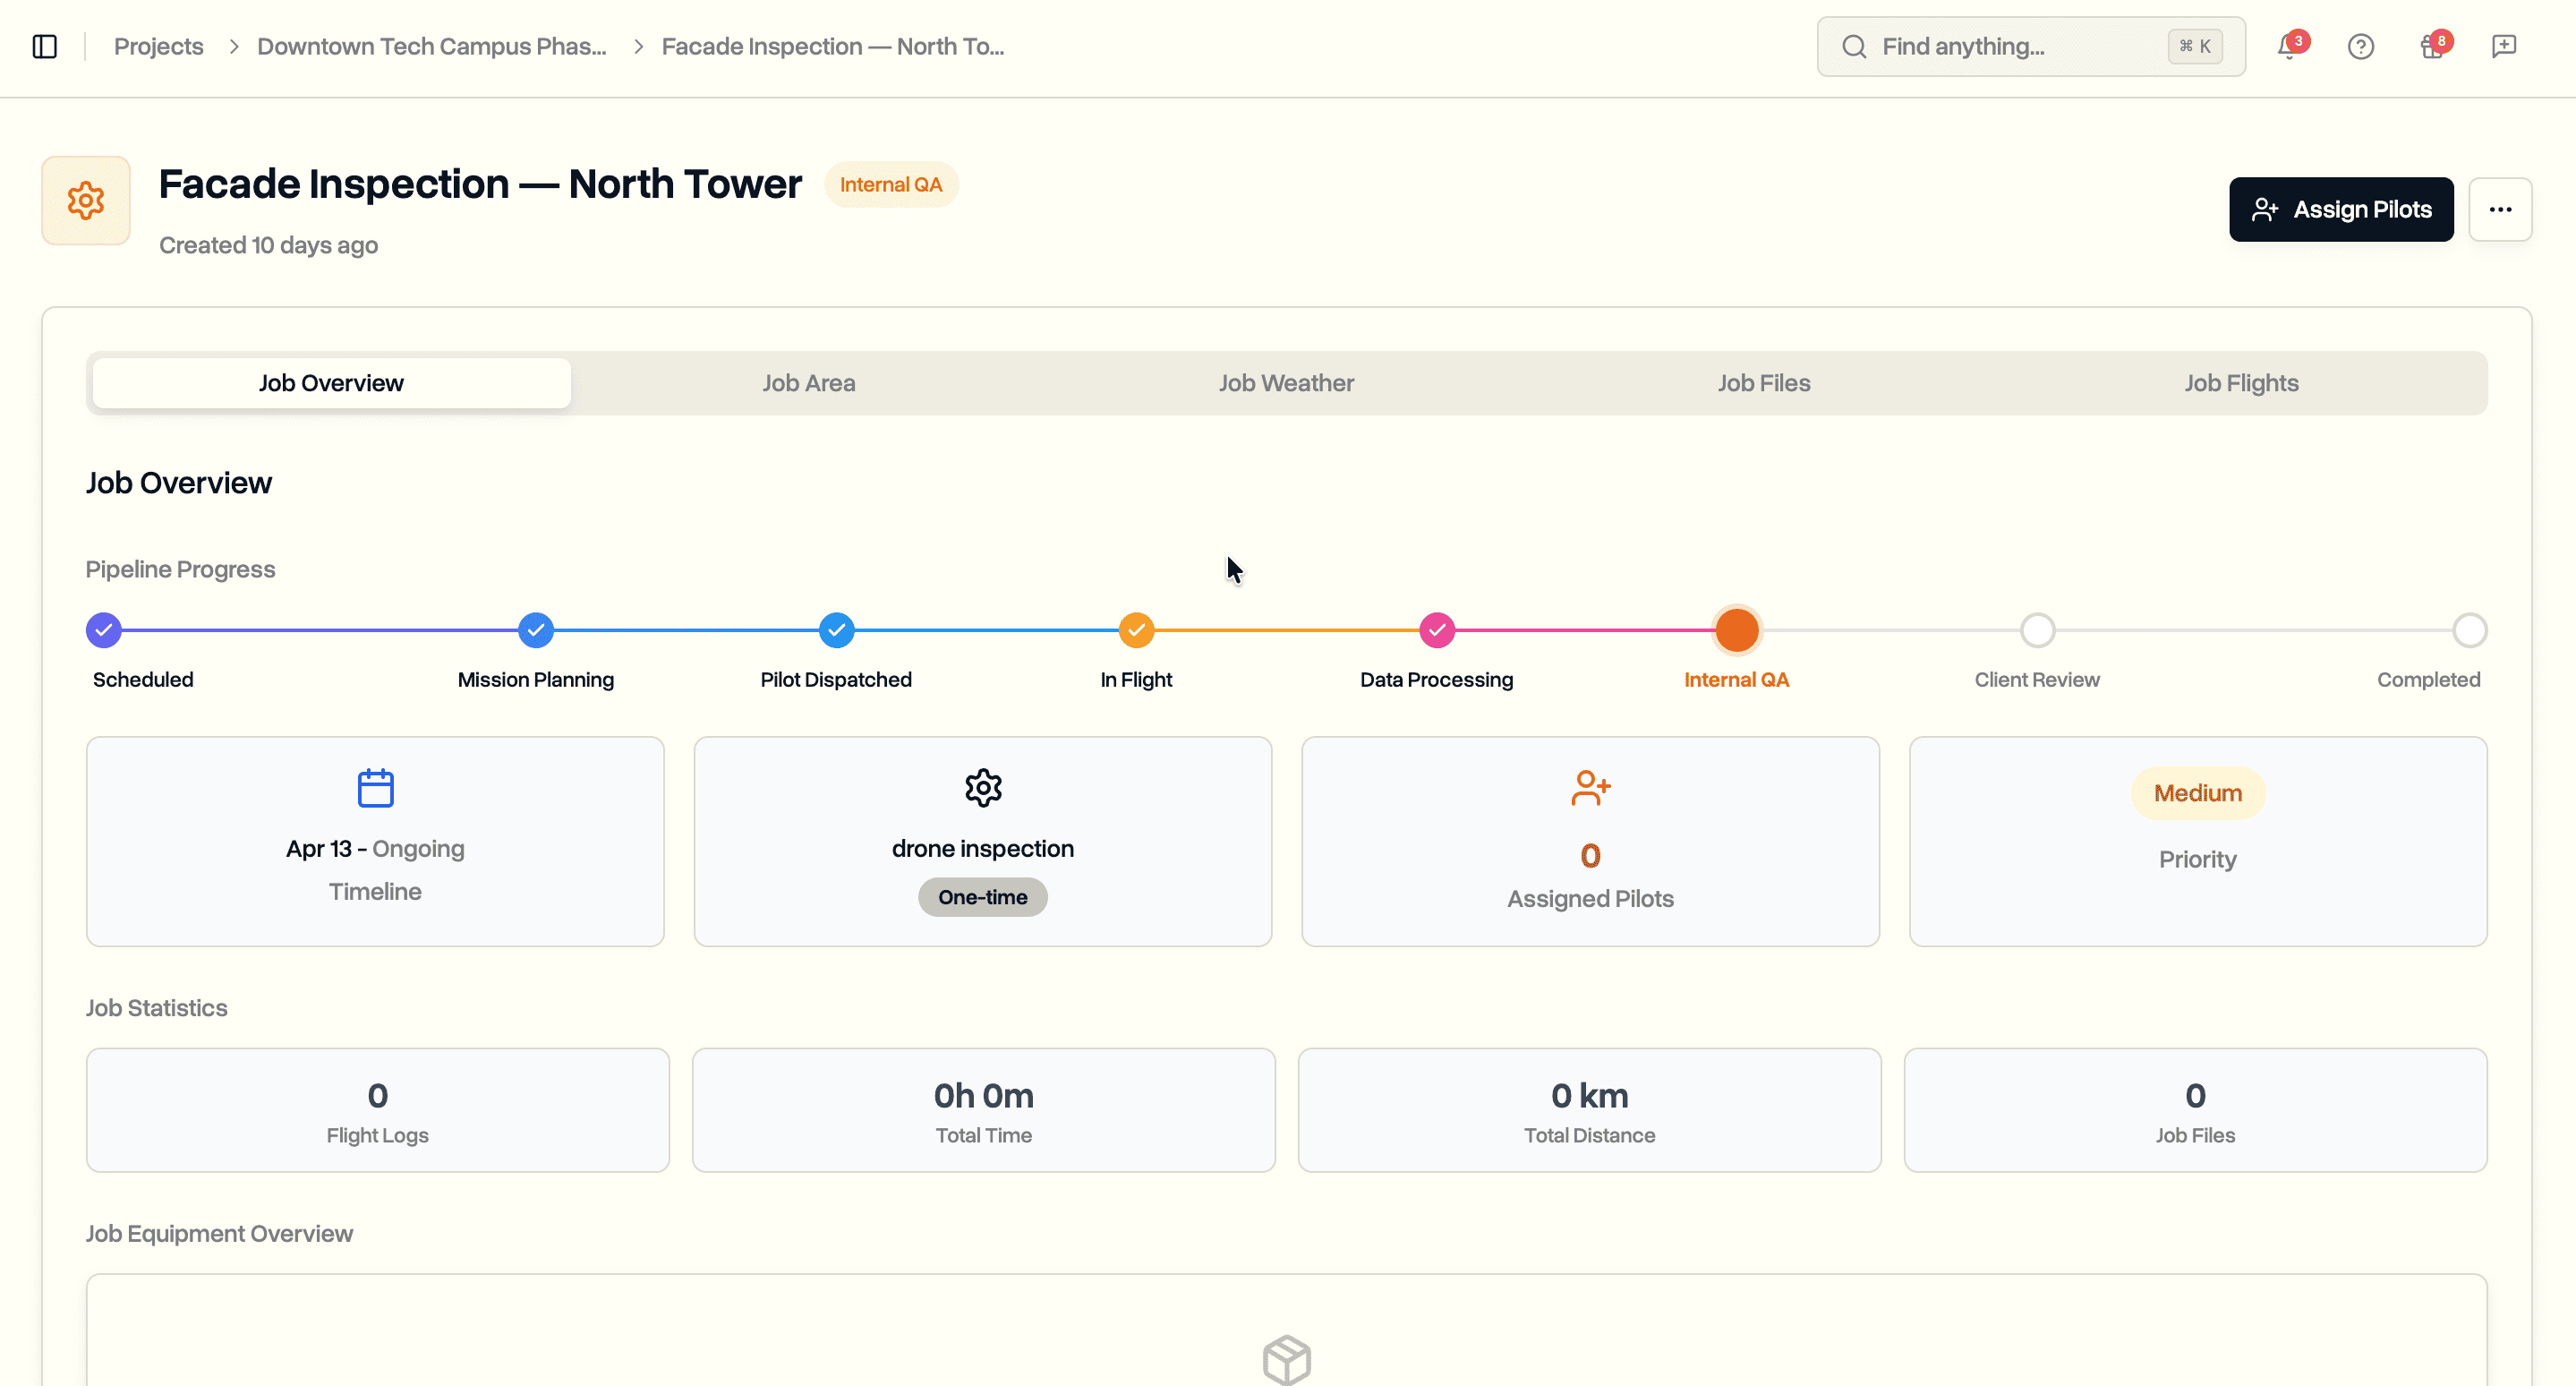Open the notifications bell

(x=2288, y=46)
